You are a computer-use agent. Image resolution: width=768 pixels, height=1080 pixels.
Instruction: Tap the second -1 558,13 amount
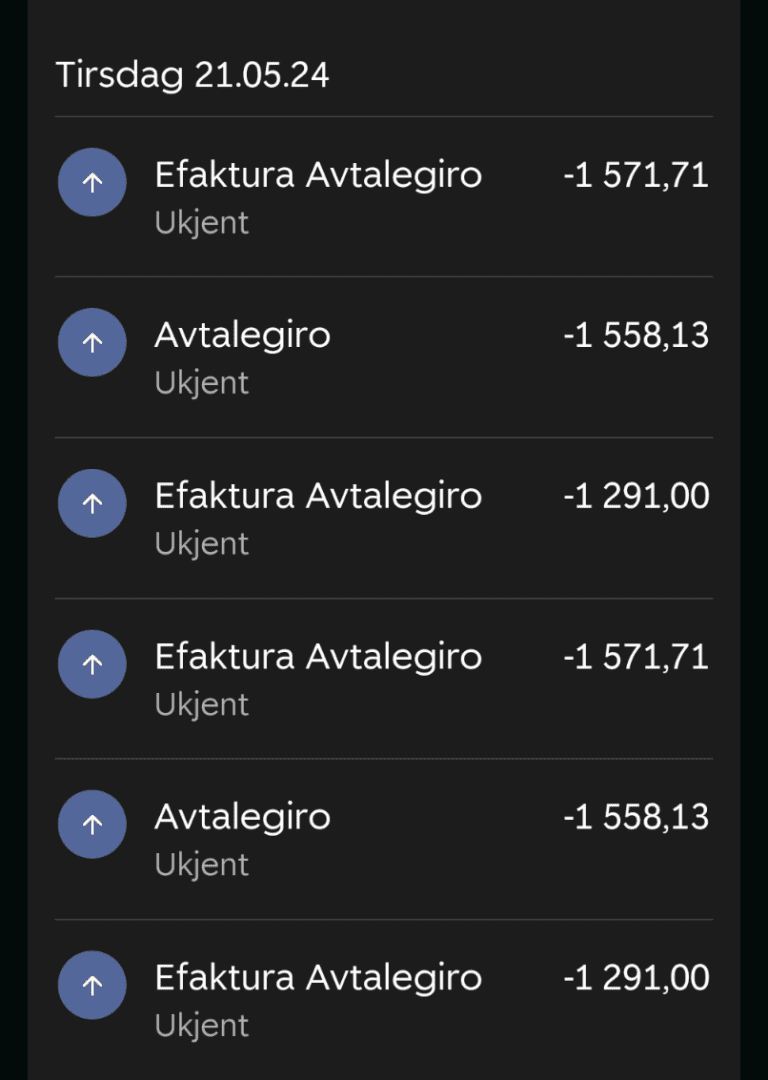(636, 817)
